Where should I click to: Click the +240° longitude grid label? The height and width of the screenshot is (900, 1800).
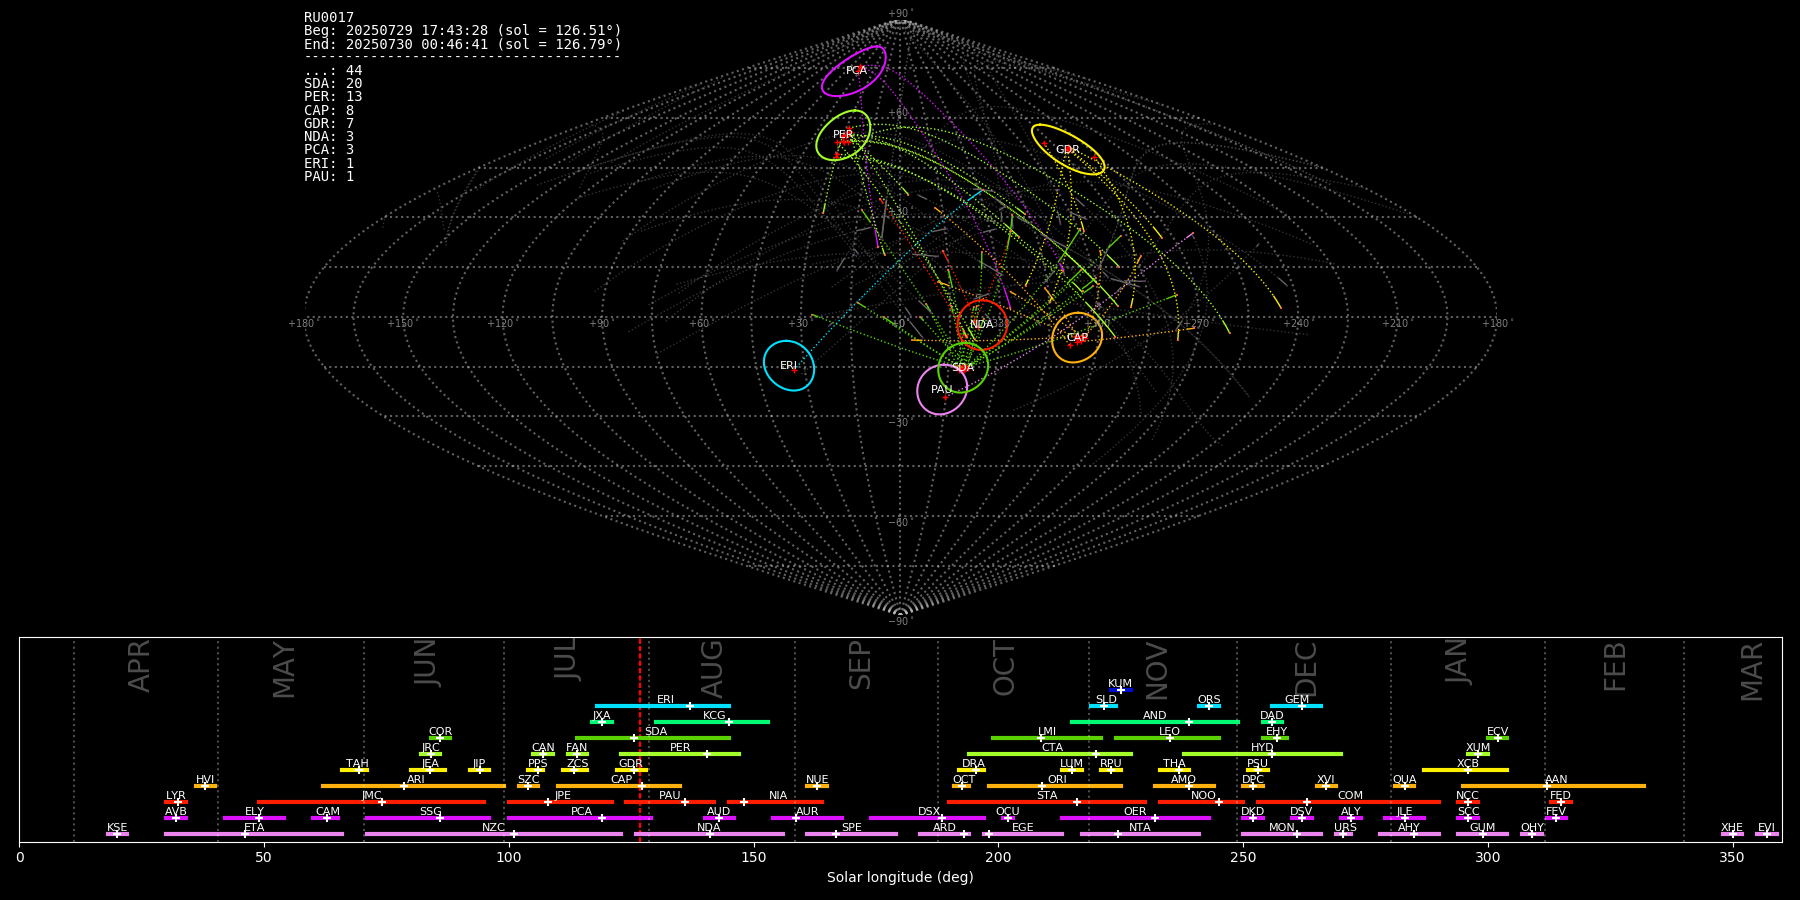[1296, 323]
